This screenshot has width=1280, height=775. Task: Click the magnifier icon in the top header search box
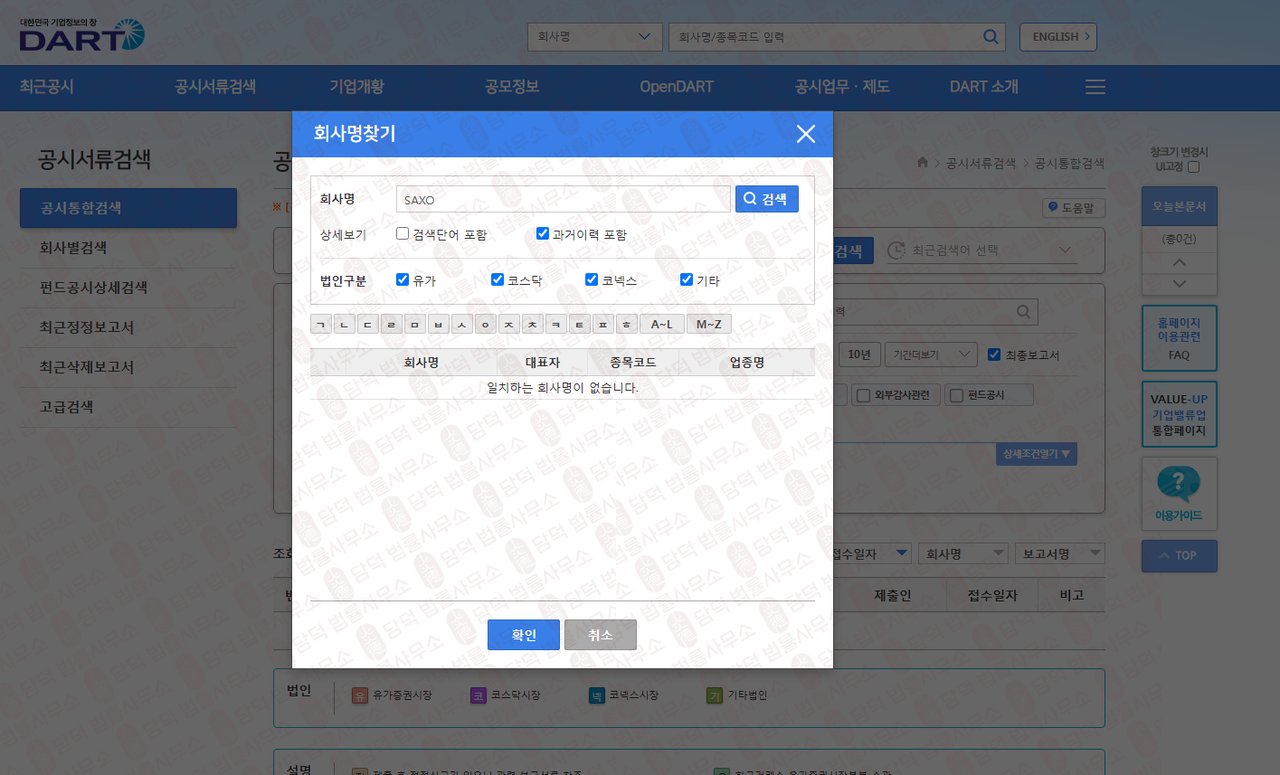pos(990,37)
